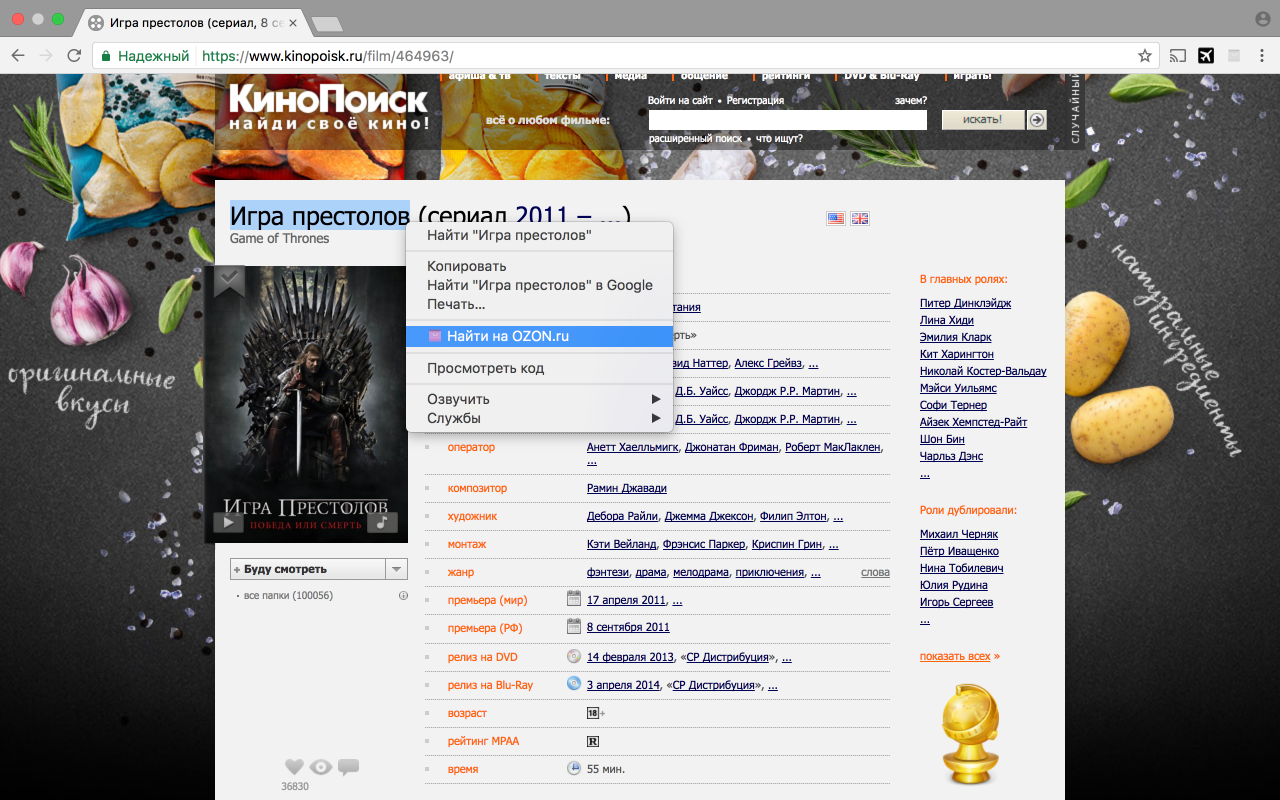Screen dimensions: 1280x800
Task: Reload the page with the refresh button
Action: (74, 56)
